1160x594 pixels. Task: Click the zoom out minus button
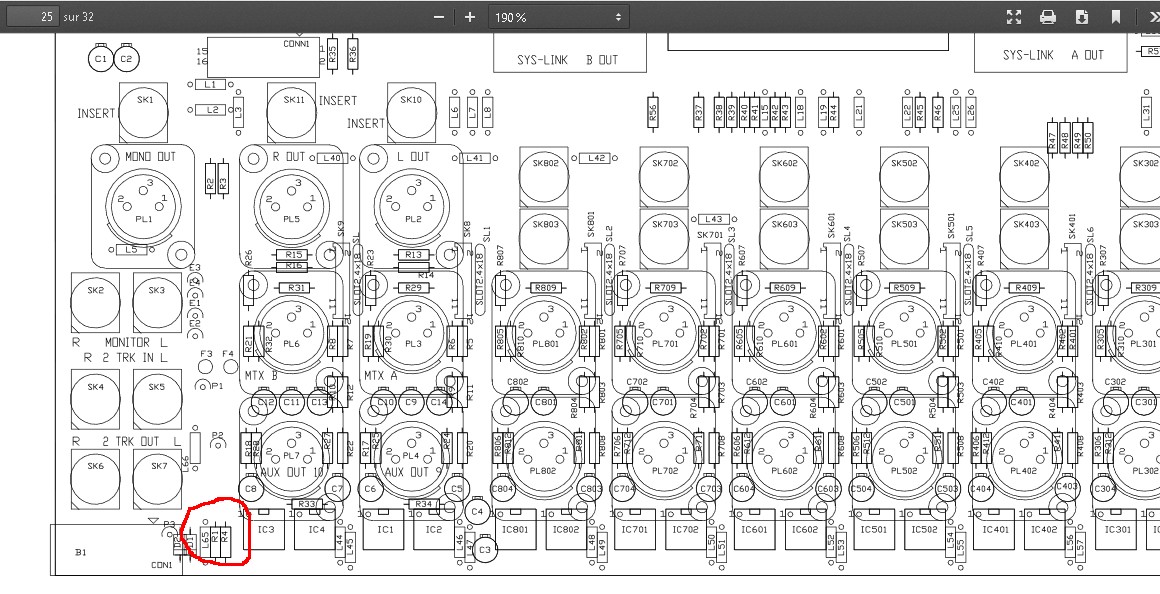click(x=438, y=17)
